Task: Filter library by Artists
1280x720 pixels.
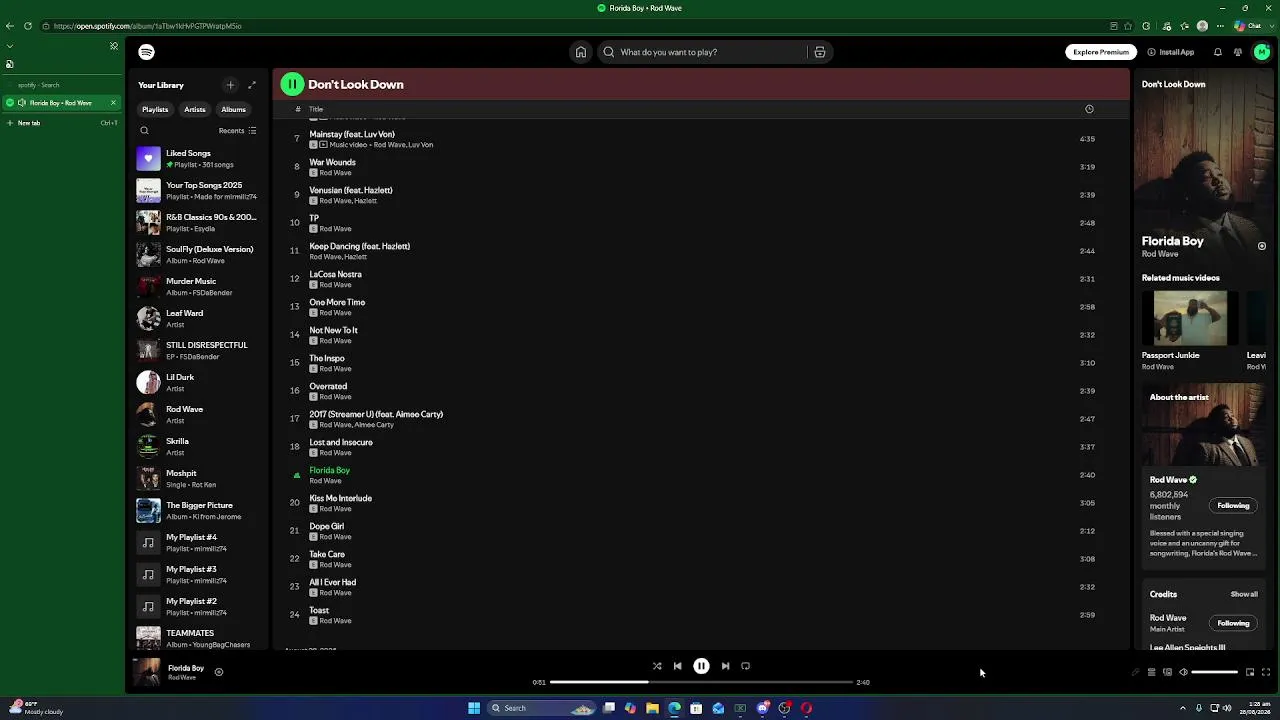Action: click(195, 109)
